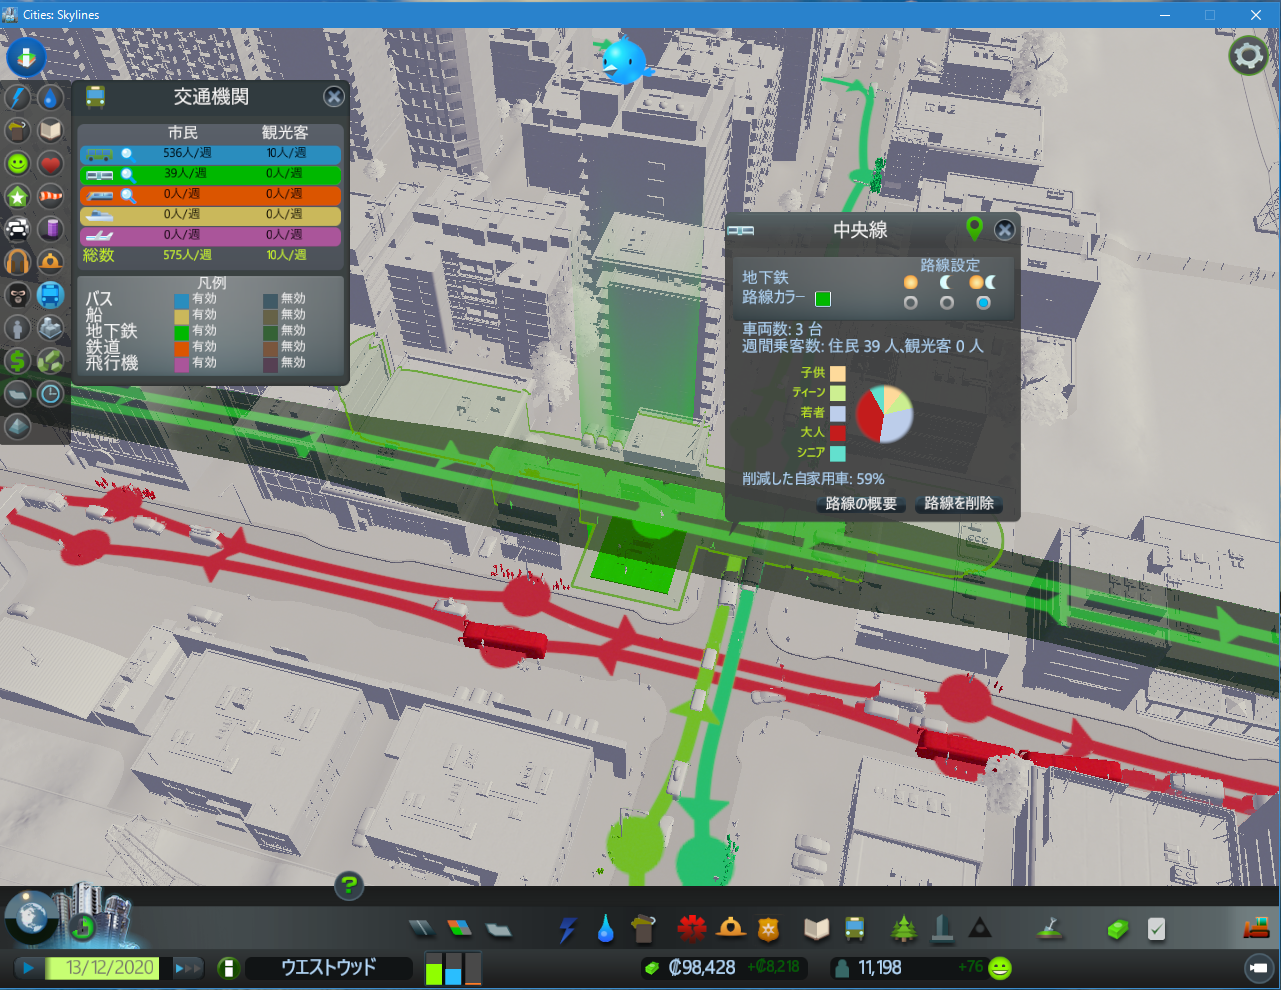The image size is (1281, 990).
Task: Open the city policies checklist panel
Action: tap(1156, 929)
